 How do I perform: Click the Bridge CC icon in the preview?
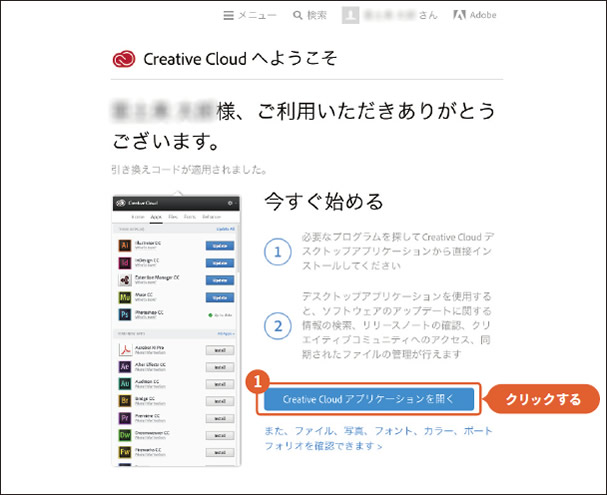point(125,401)
